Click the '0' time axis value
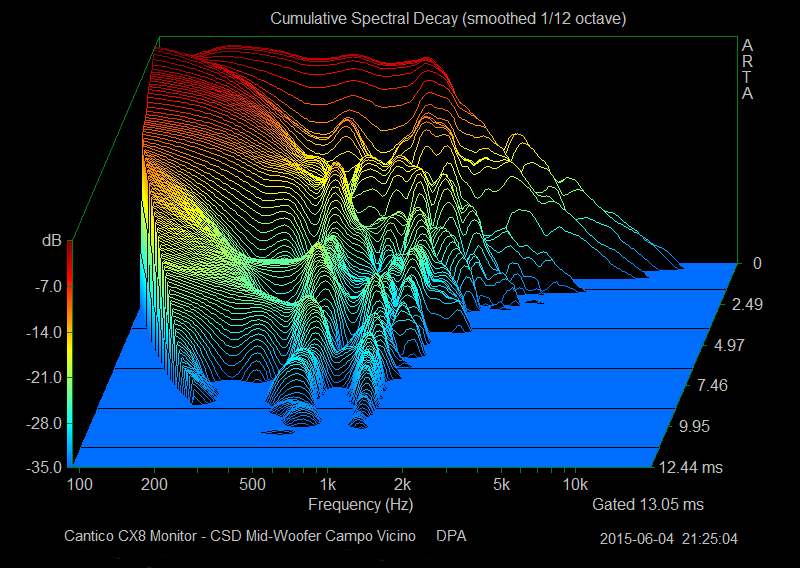 [757, 263]
